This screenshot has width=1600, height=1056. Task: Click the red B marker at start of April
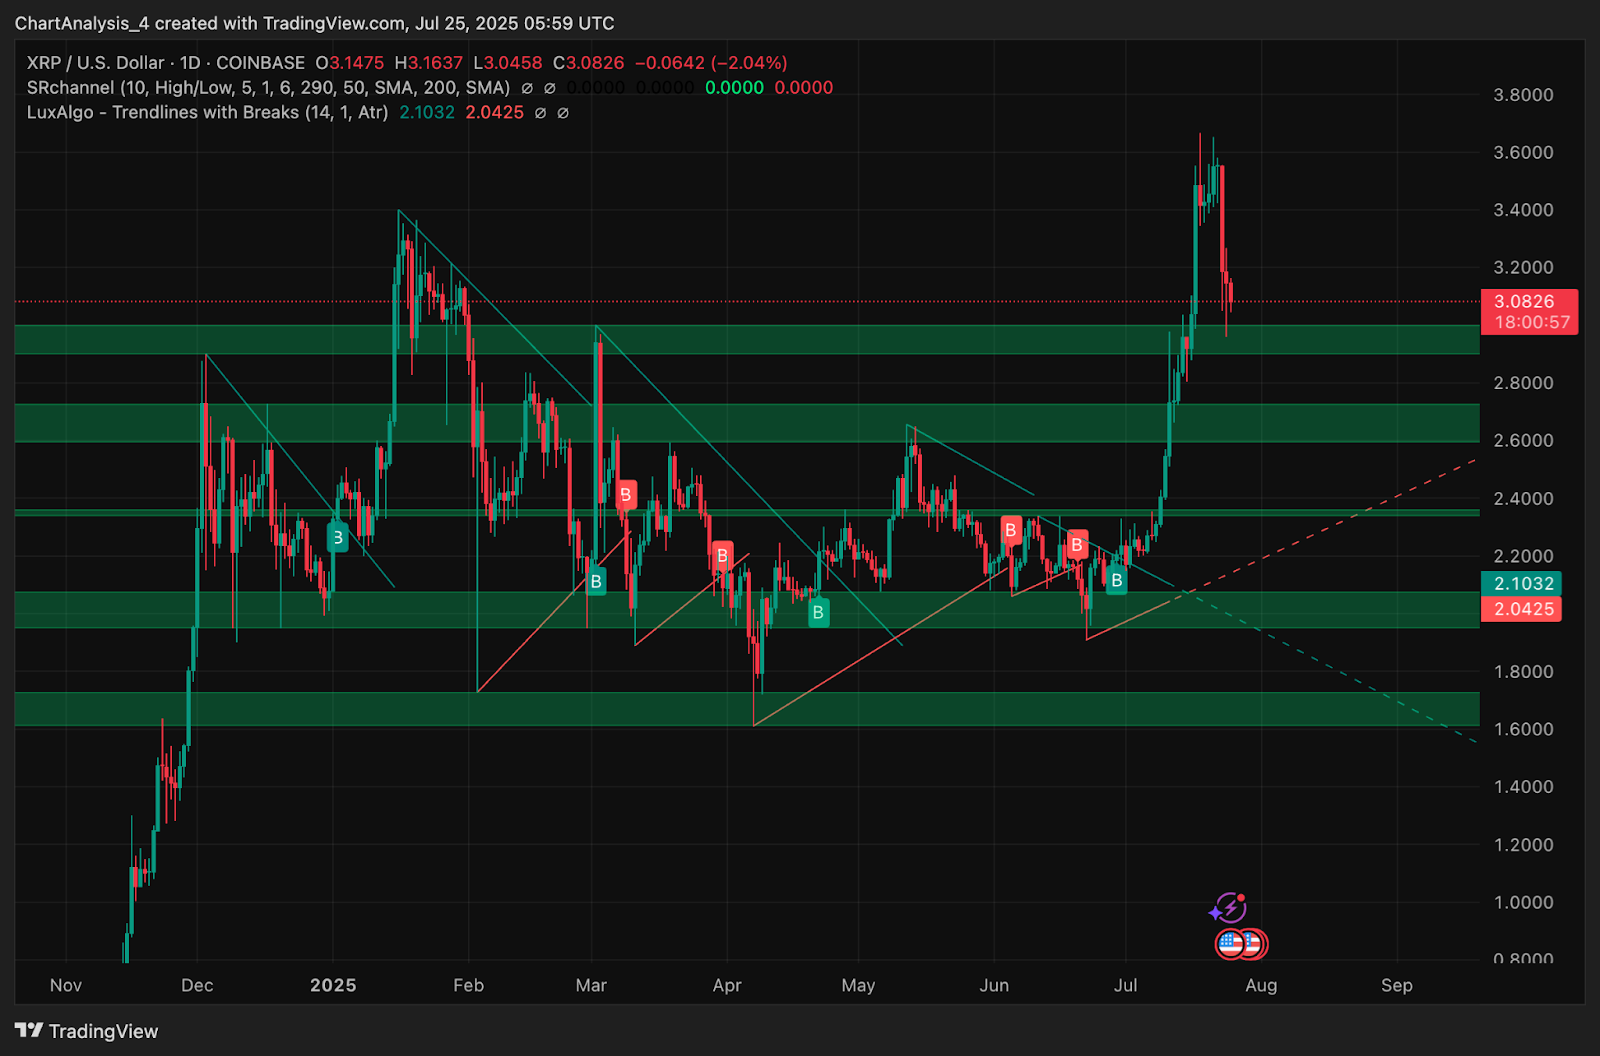point(722,555)
